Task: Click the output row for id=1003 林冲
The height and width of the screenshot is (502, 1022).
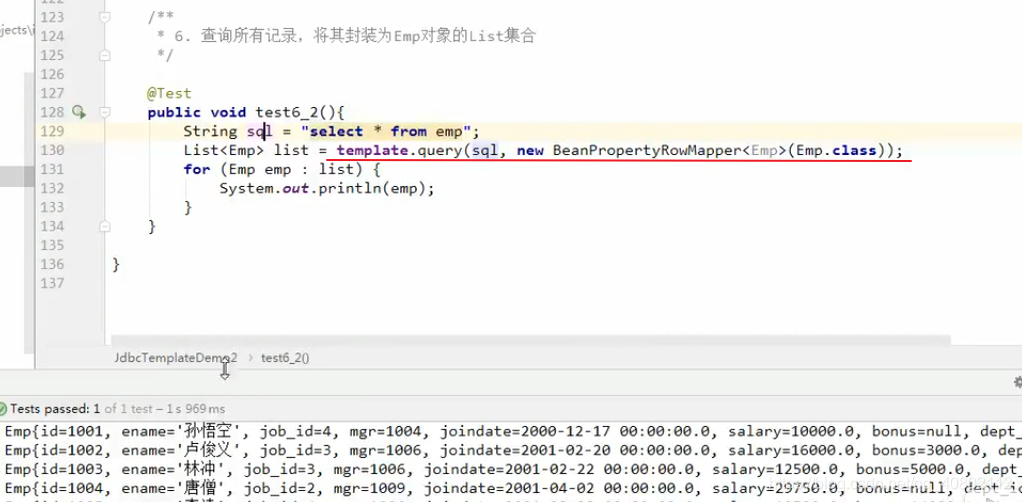Action: pyautogui.click(x=511, y=469)
